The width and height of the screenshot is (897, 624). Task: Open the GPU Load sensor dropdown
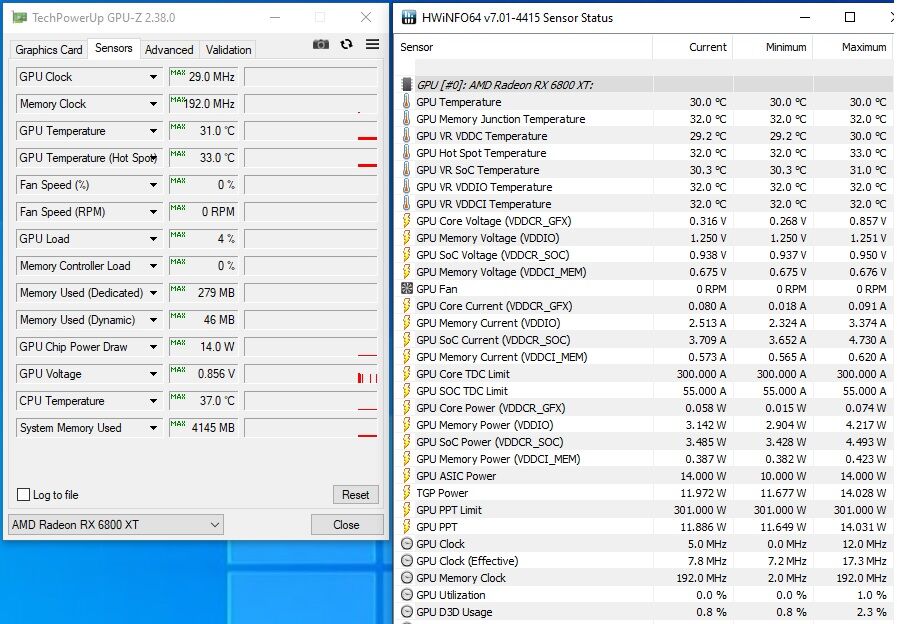(x=153, y=239)
